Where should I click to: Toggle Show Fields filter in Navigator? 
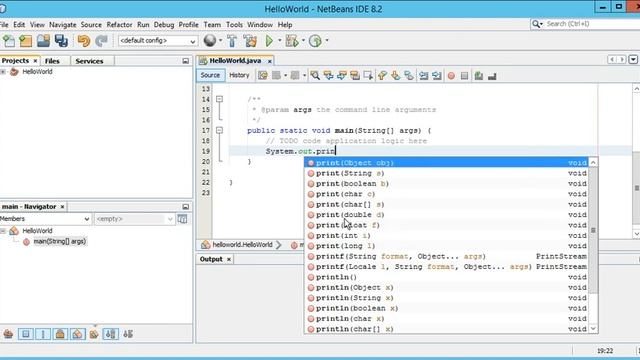26,334
